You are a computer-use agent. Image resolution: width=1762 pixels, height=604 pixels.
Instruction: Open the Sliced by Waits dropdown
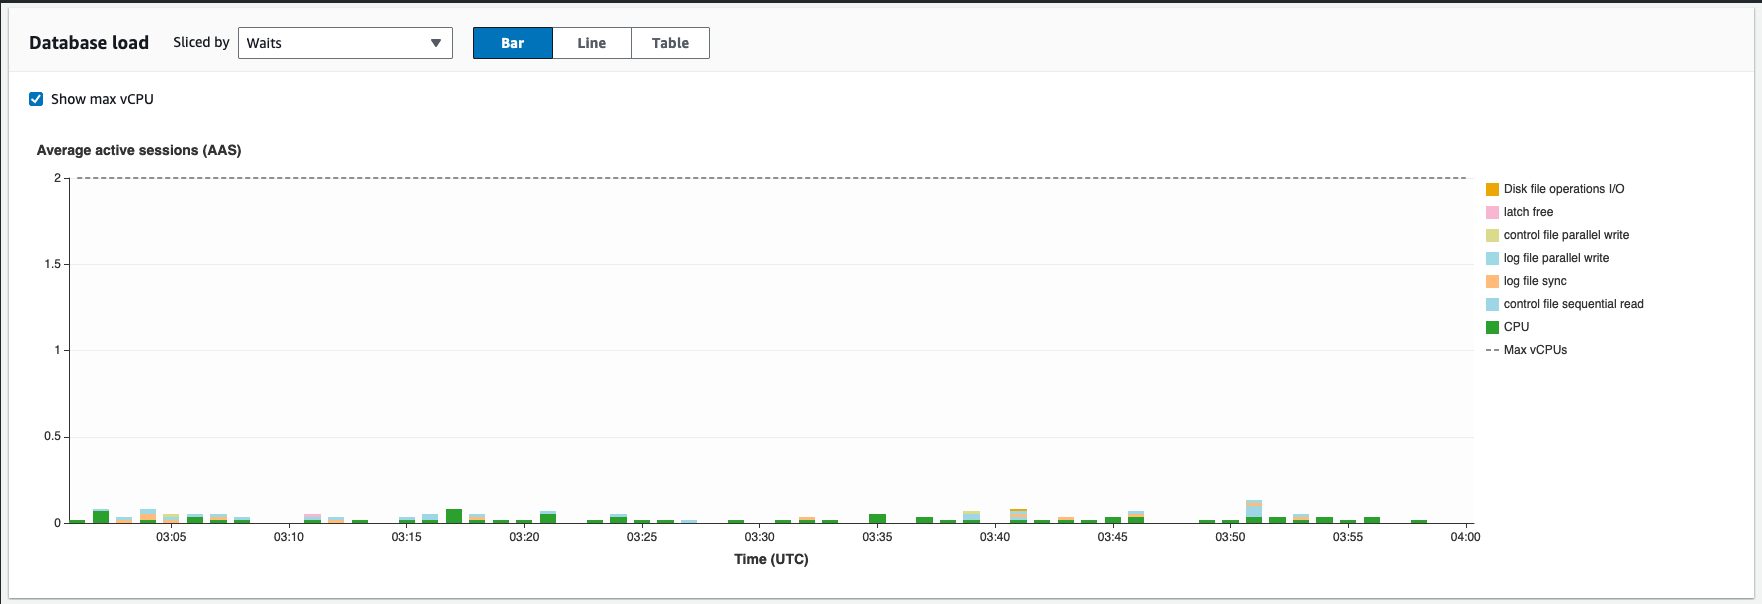pyautogui.click(x=344, y=43)
